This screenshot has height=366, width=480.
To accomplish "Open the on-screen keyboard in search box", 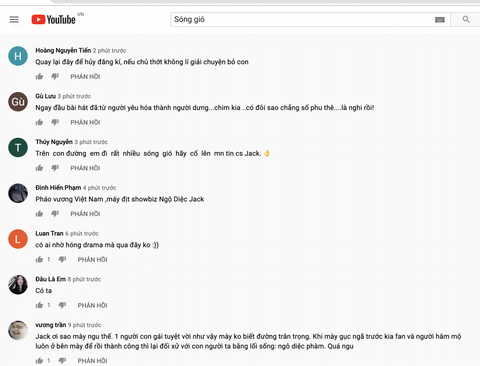I will point(440,20).
